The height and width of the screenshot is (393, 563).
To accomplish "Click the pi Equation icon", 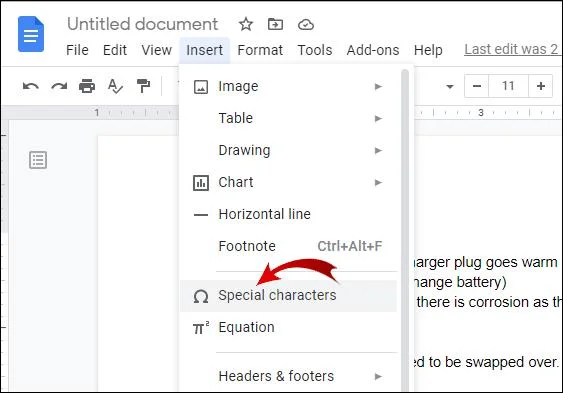I will click(201, 328).
